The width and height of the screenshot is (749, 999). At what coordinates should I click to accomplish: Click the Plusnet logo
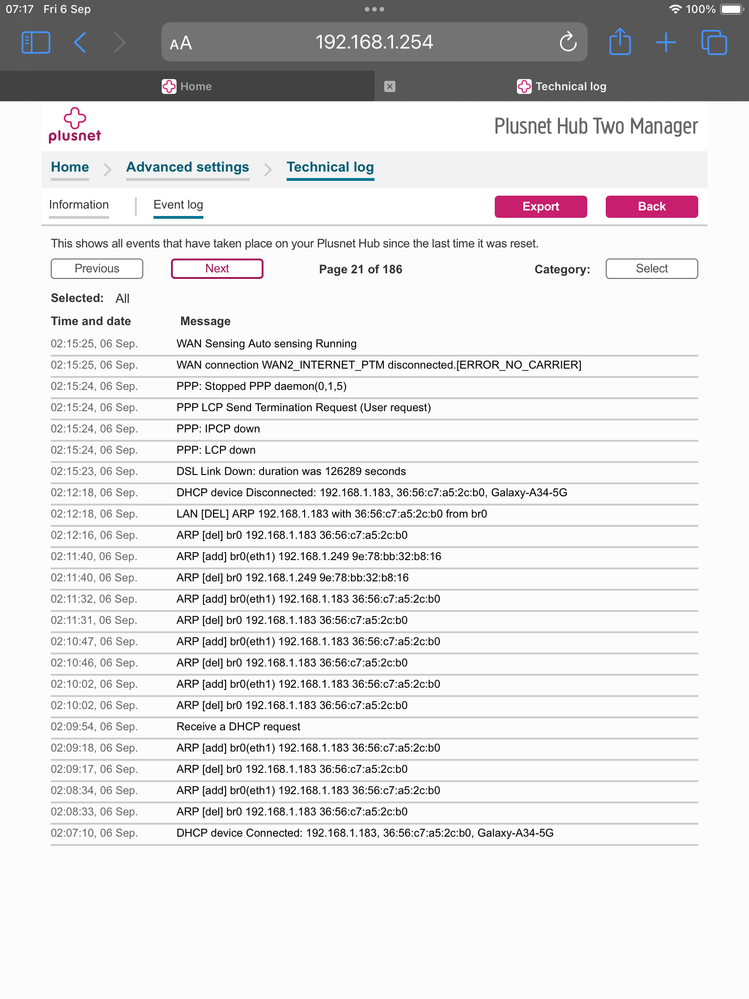(75, 126)
